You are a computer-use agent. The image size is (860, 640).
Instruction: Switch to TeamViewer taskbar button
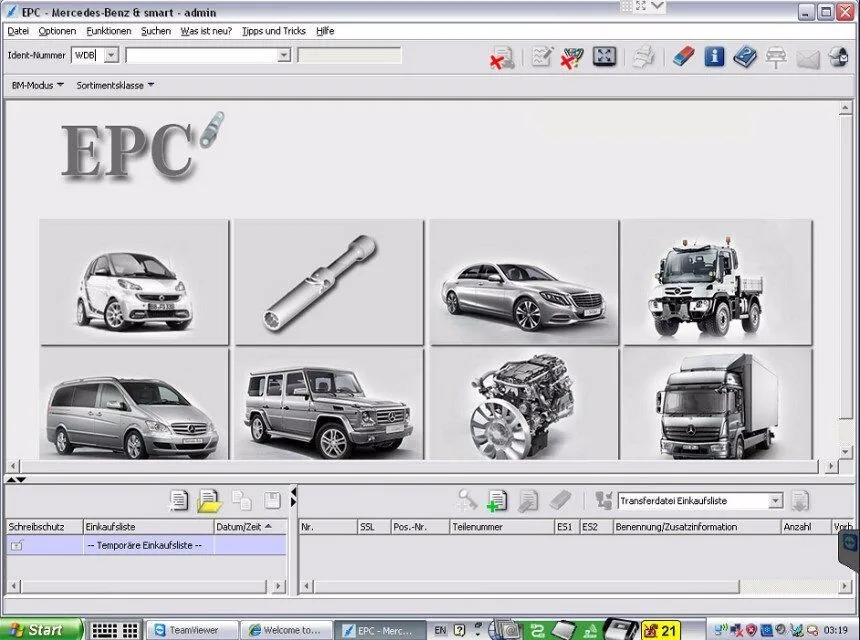point(193,630)
